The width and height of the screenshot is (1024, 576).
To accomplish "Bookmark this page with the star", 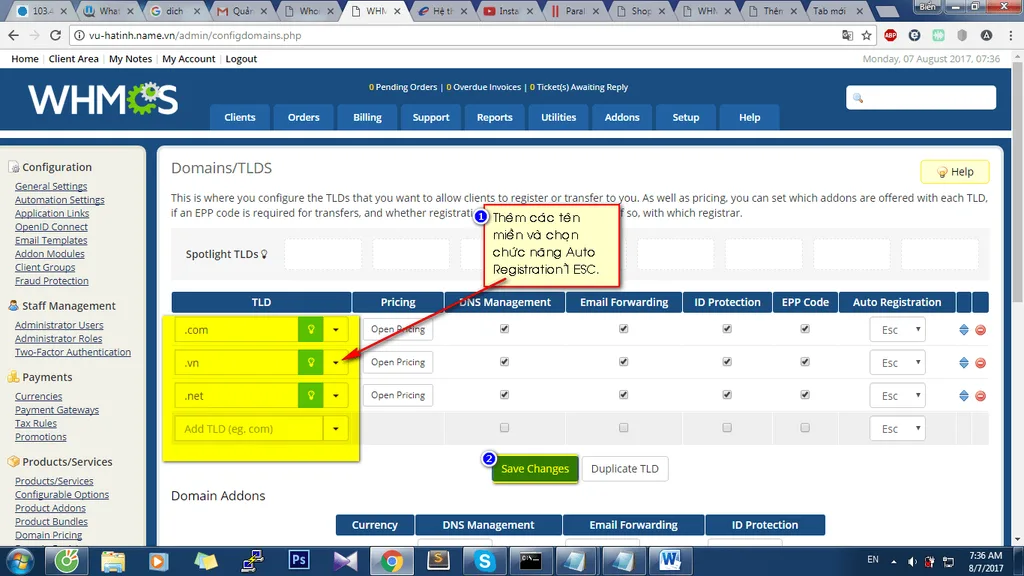I will coord(867,35).
